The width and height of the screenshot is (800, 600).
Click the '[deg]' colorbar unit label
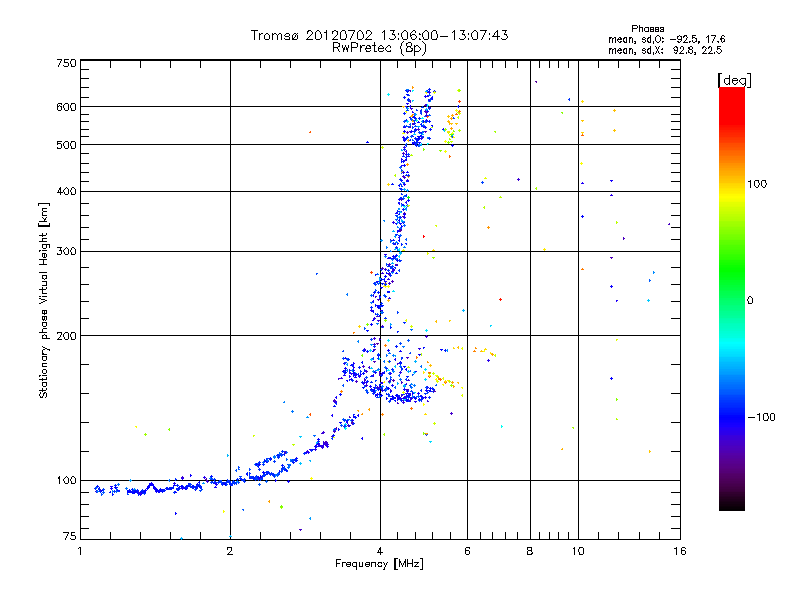point(734,80)
